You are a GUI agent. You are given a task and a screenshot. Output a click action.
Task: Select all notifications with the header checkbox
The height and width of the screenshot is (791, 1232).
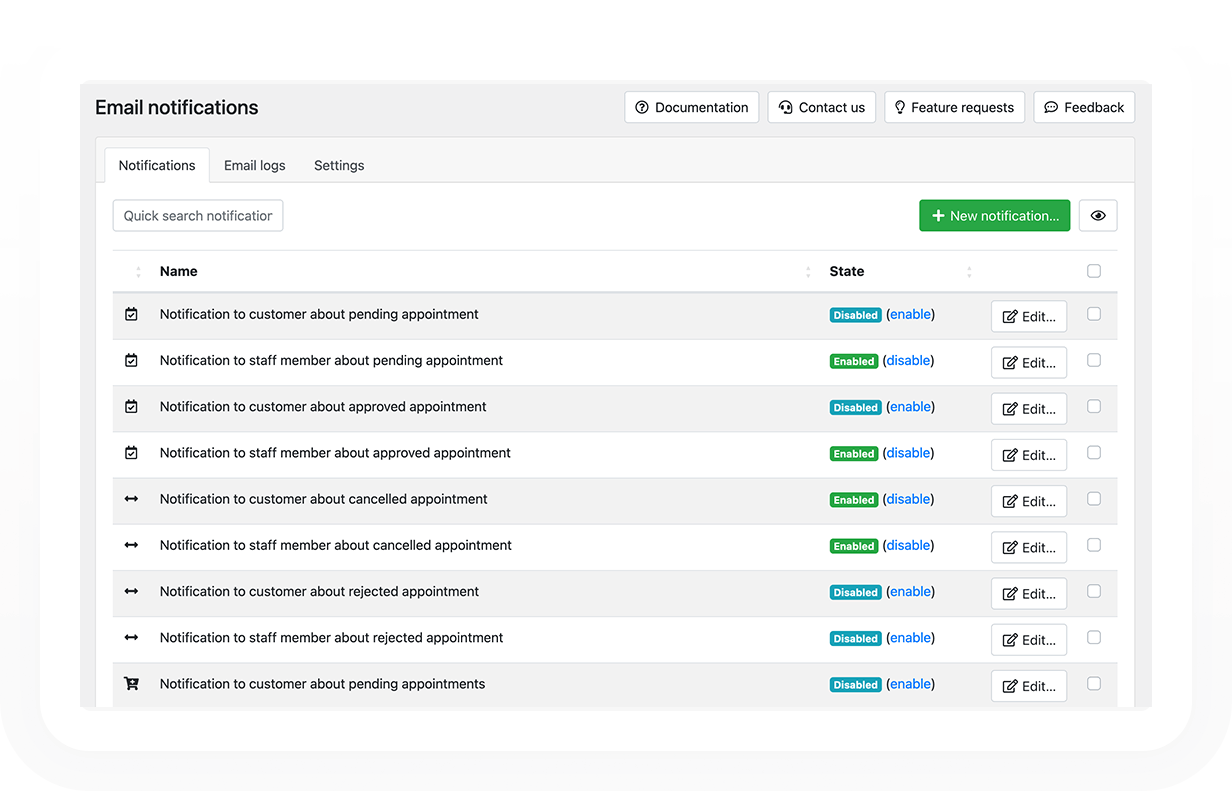coord(1094,271)
